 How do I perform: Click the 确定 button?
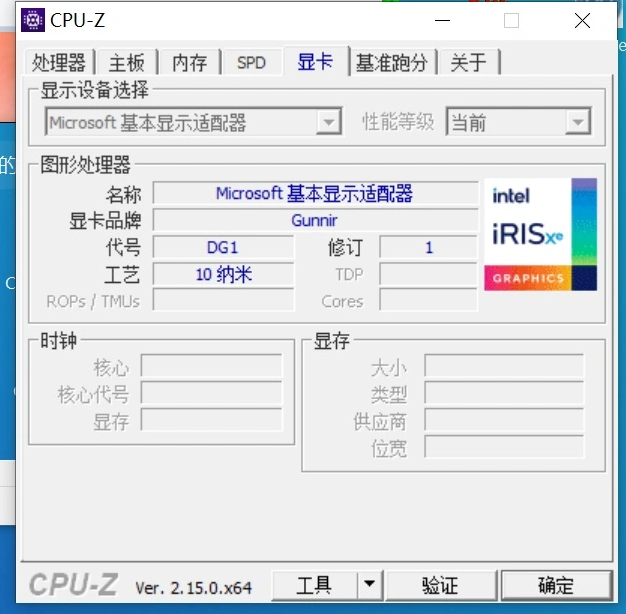coord(555,585)
